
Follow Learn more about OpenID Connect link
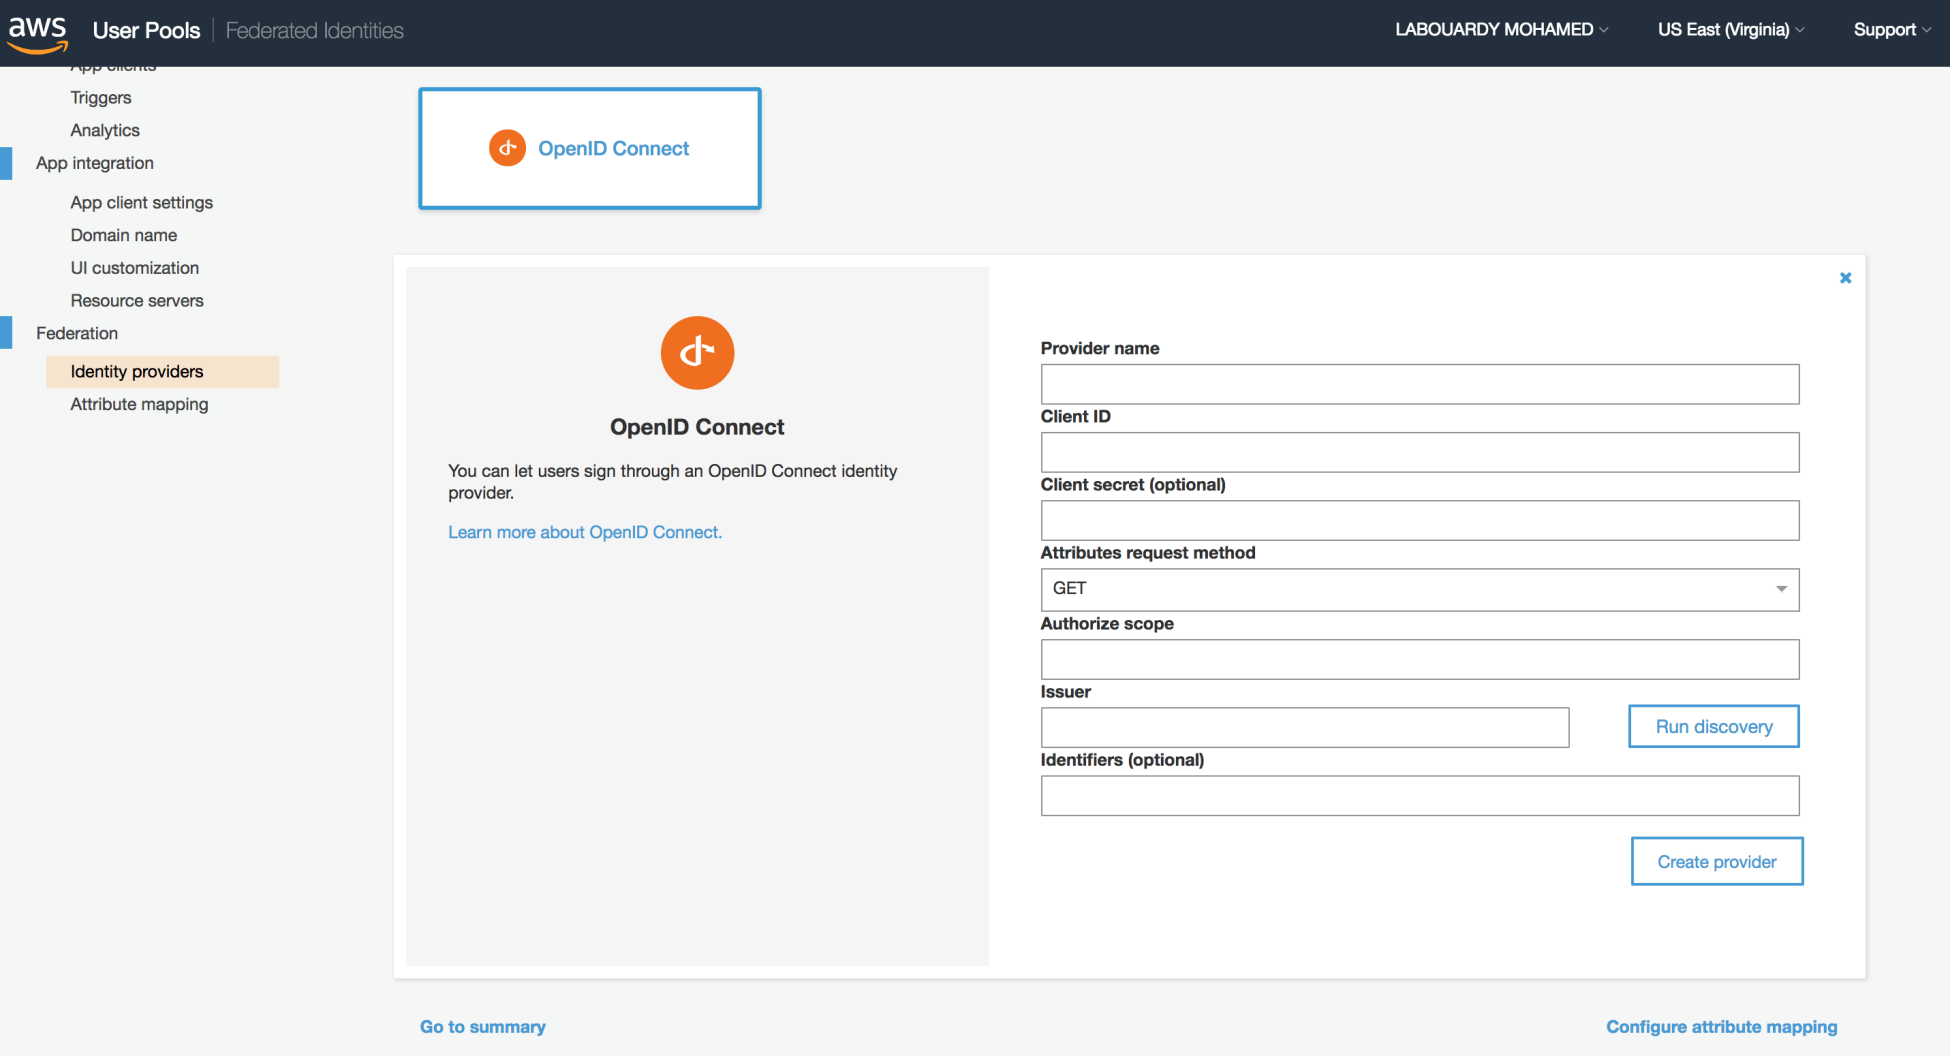click(585, 532)
